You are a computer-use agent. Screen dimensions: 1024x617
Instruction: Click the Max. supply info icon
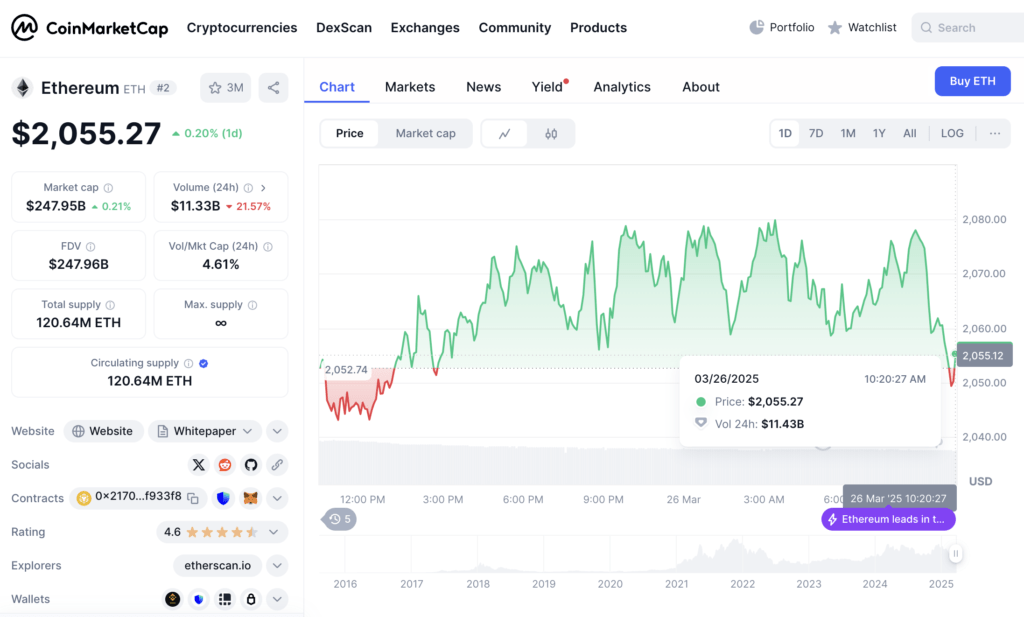click(253, 305)
